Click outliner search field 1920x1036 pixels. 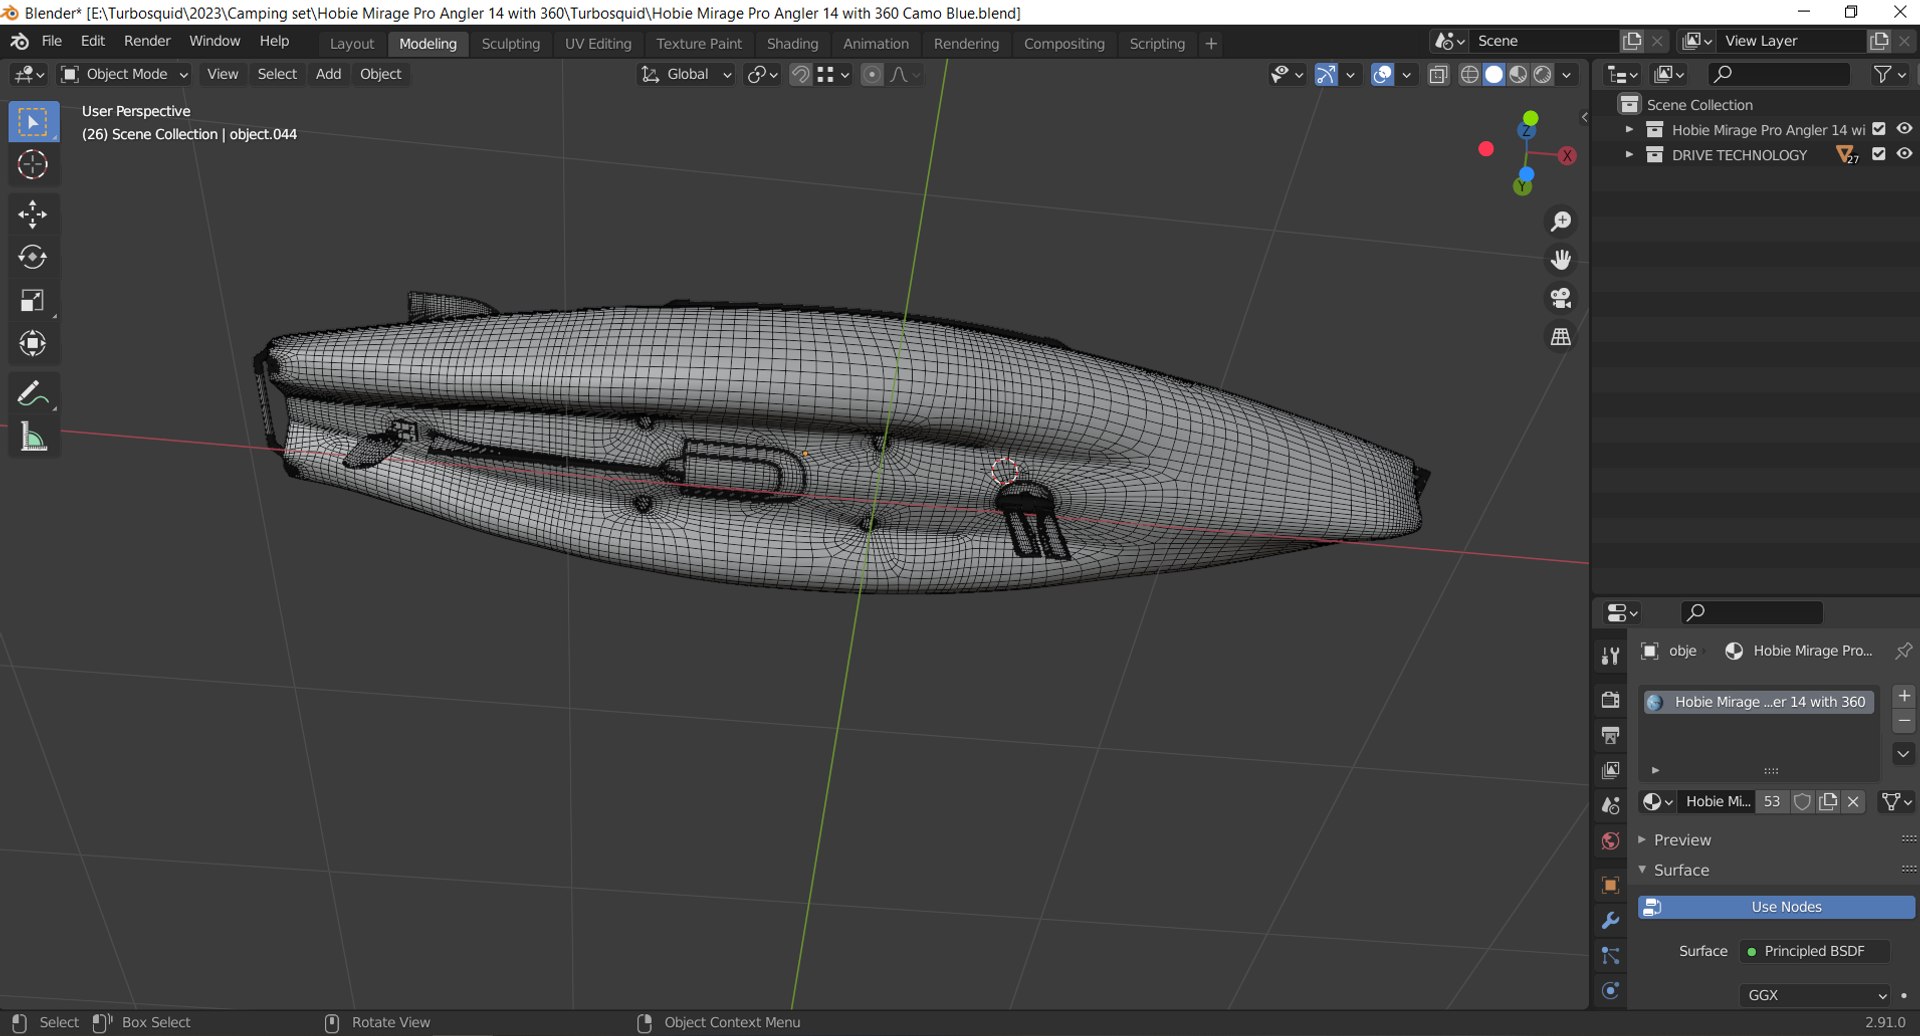coord(1779,74)
